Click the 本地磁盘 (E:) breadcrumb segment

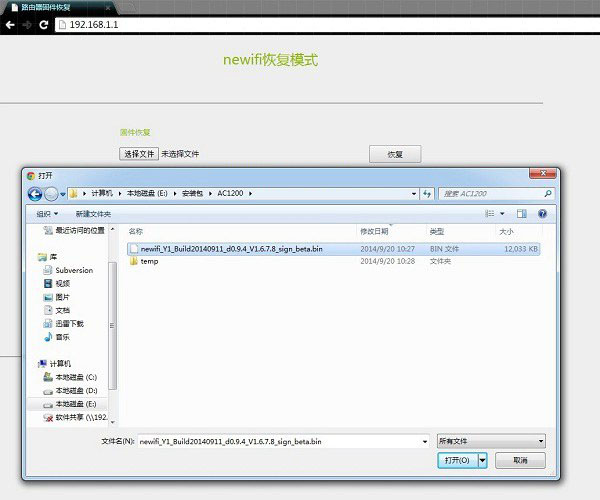(x=147, y=193)
